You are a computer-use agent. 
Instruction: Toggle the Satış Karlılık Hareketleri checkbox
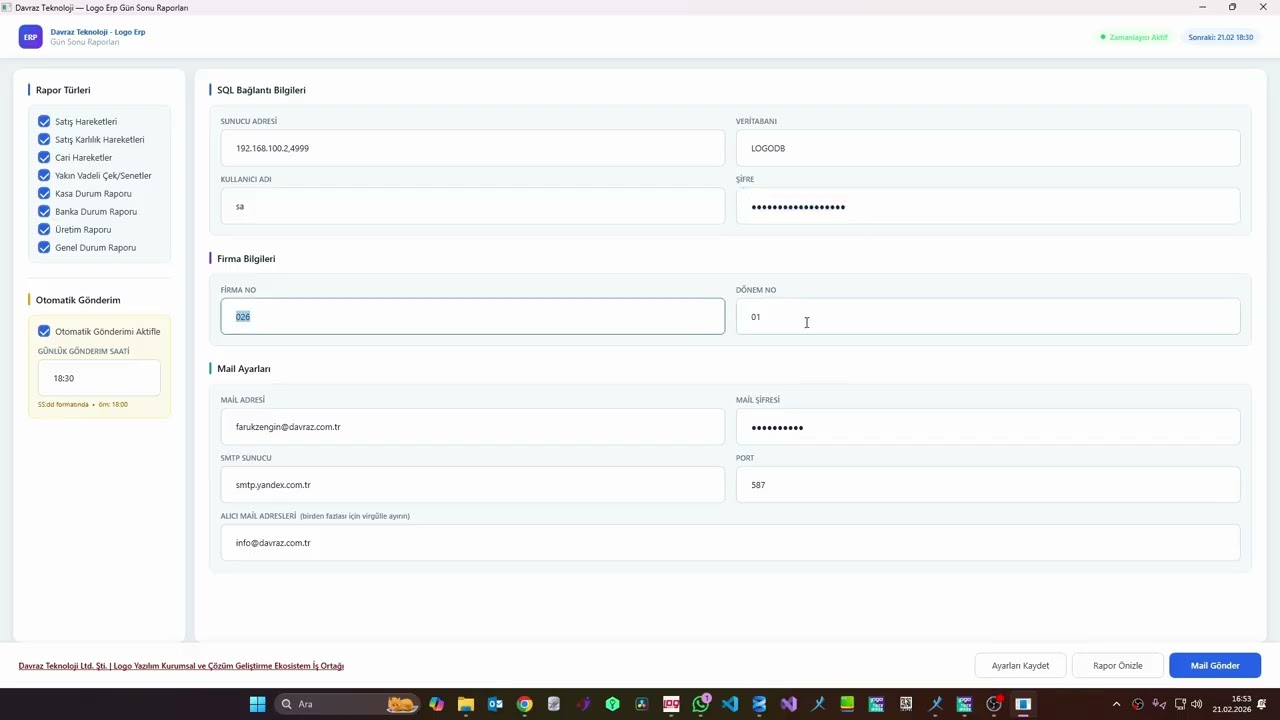[44, 140]
